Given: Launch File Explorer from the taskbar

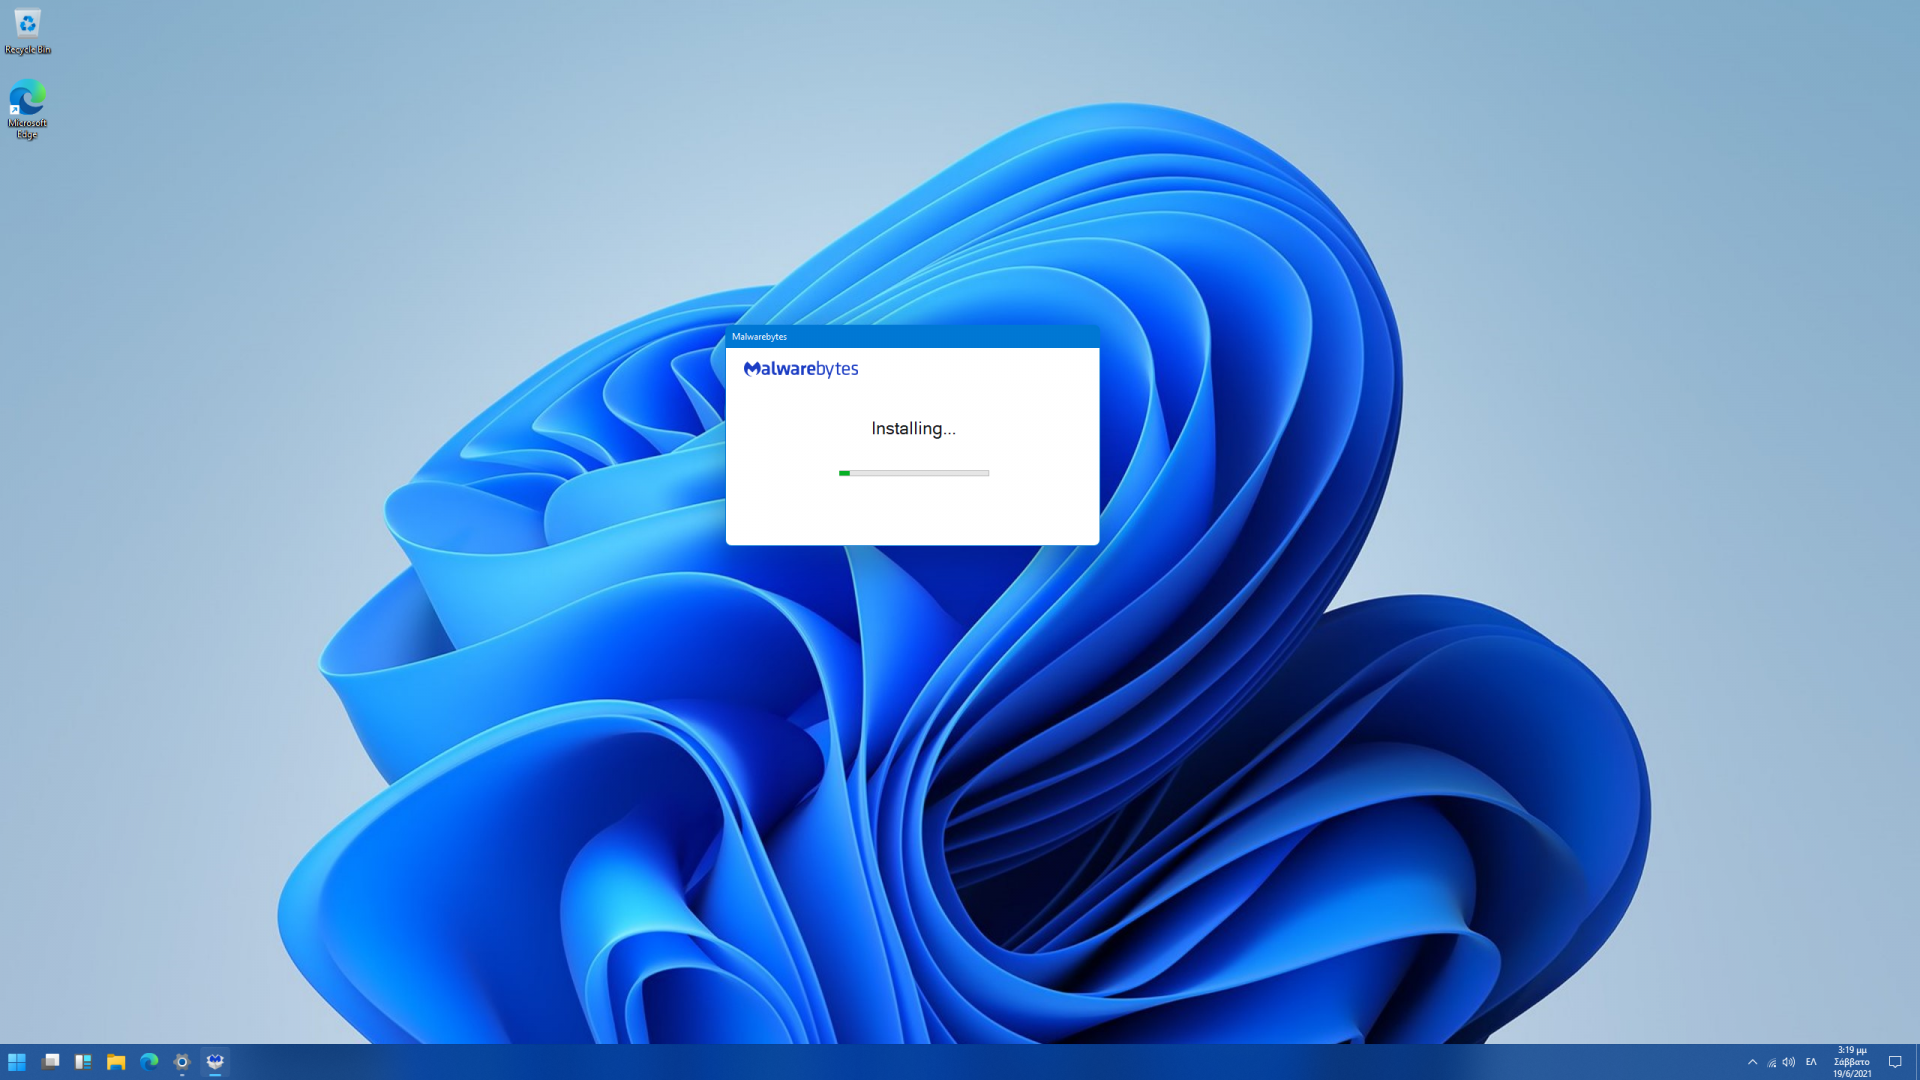Looking at the screenshot, I should pos(116,1062).
